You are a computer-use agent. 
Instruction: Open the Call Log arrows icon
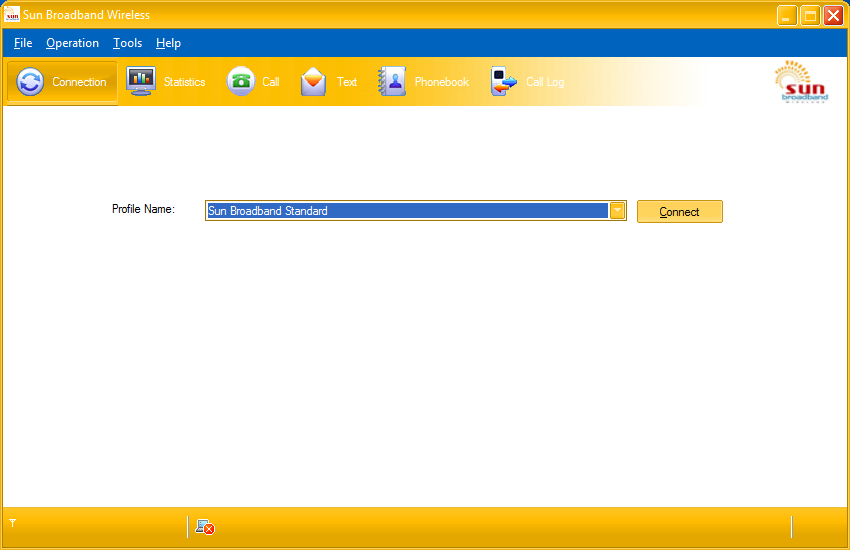click(503, 81)
